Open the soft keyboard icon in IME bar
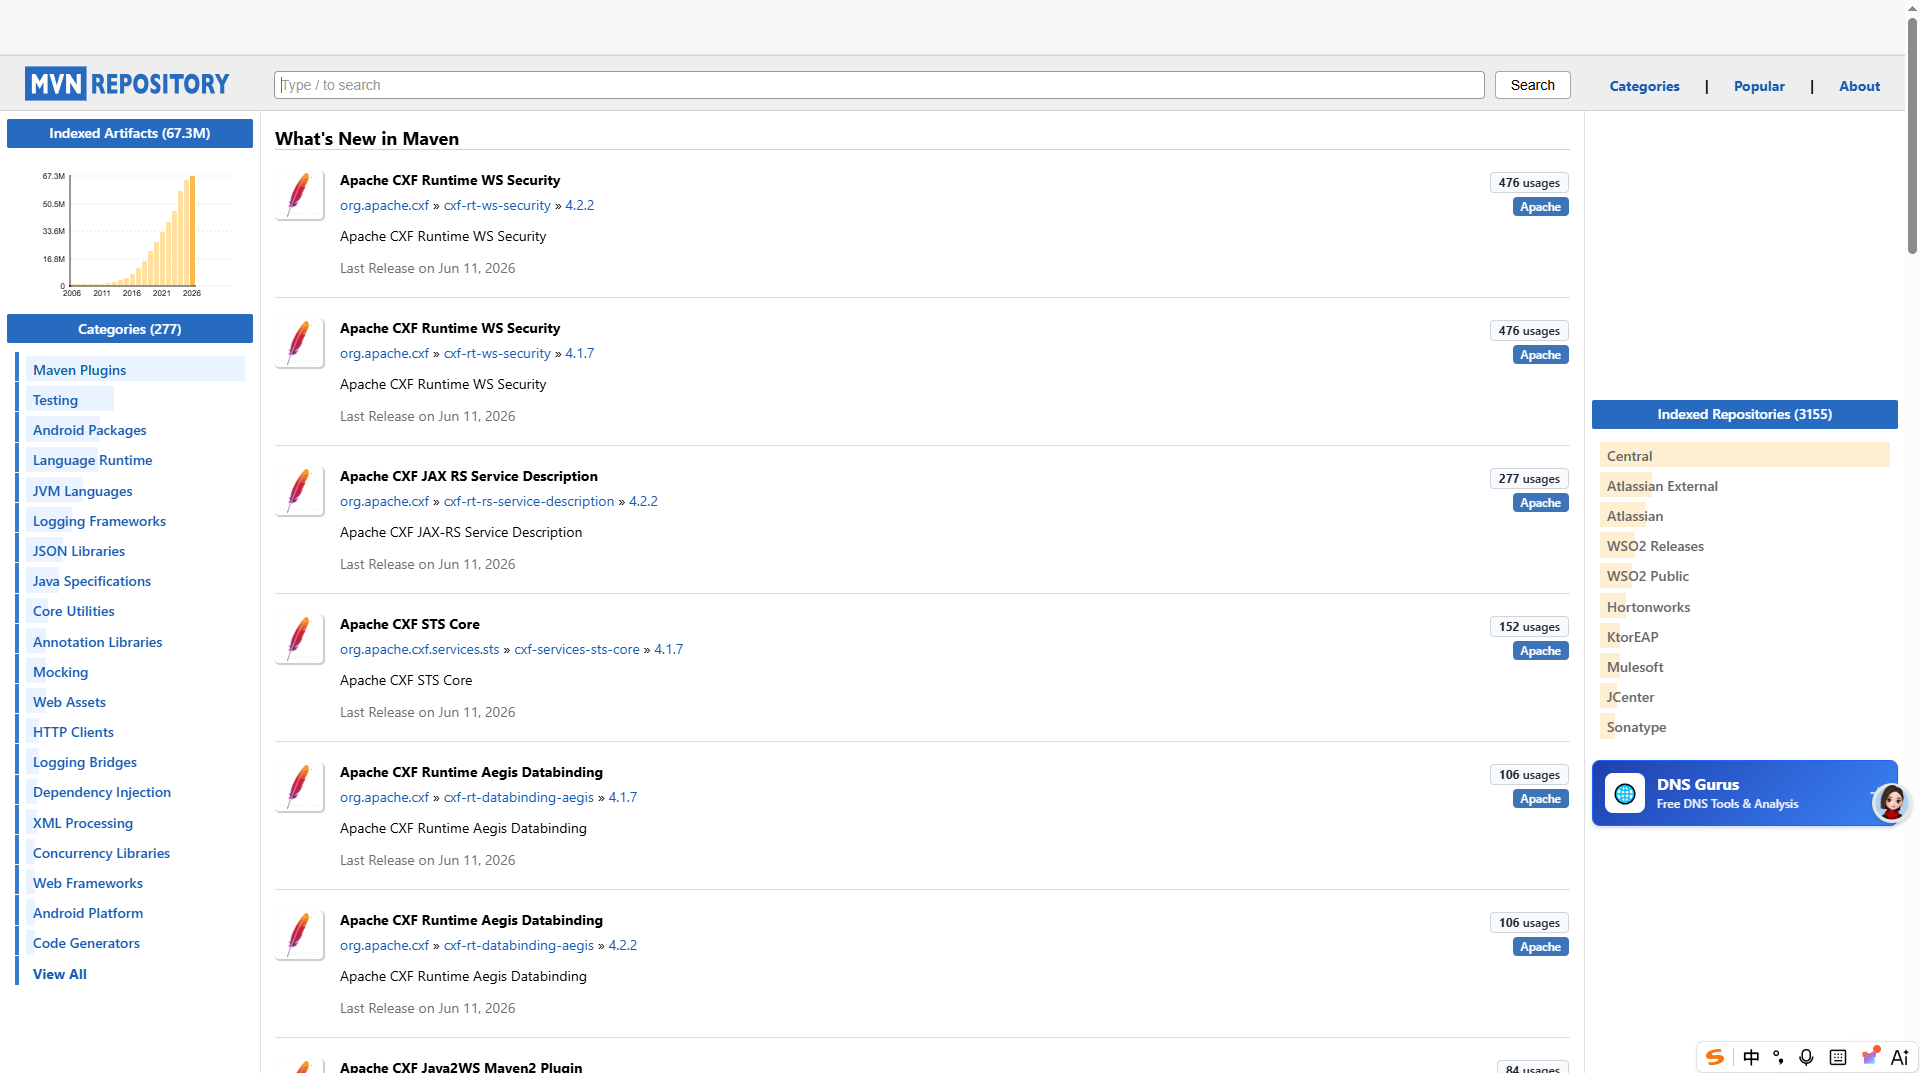1920x1073 pixels. click(x=1838, y=1057)
